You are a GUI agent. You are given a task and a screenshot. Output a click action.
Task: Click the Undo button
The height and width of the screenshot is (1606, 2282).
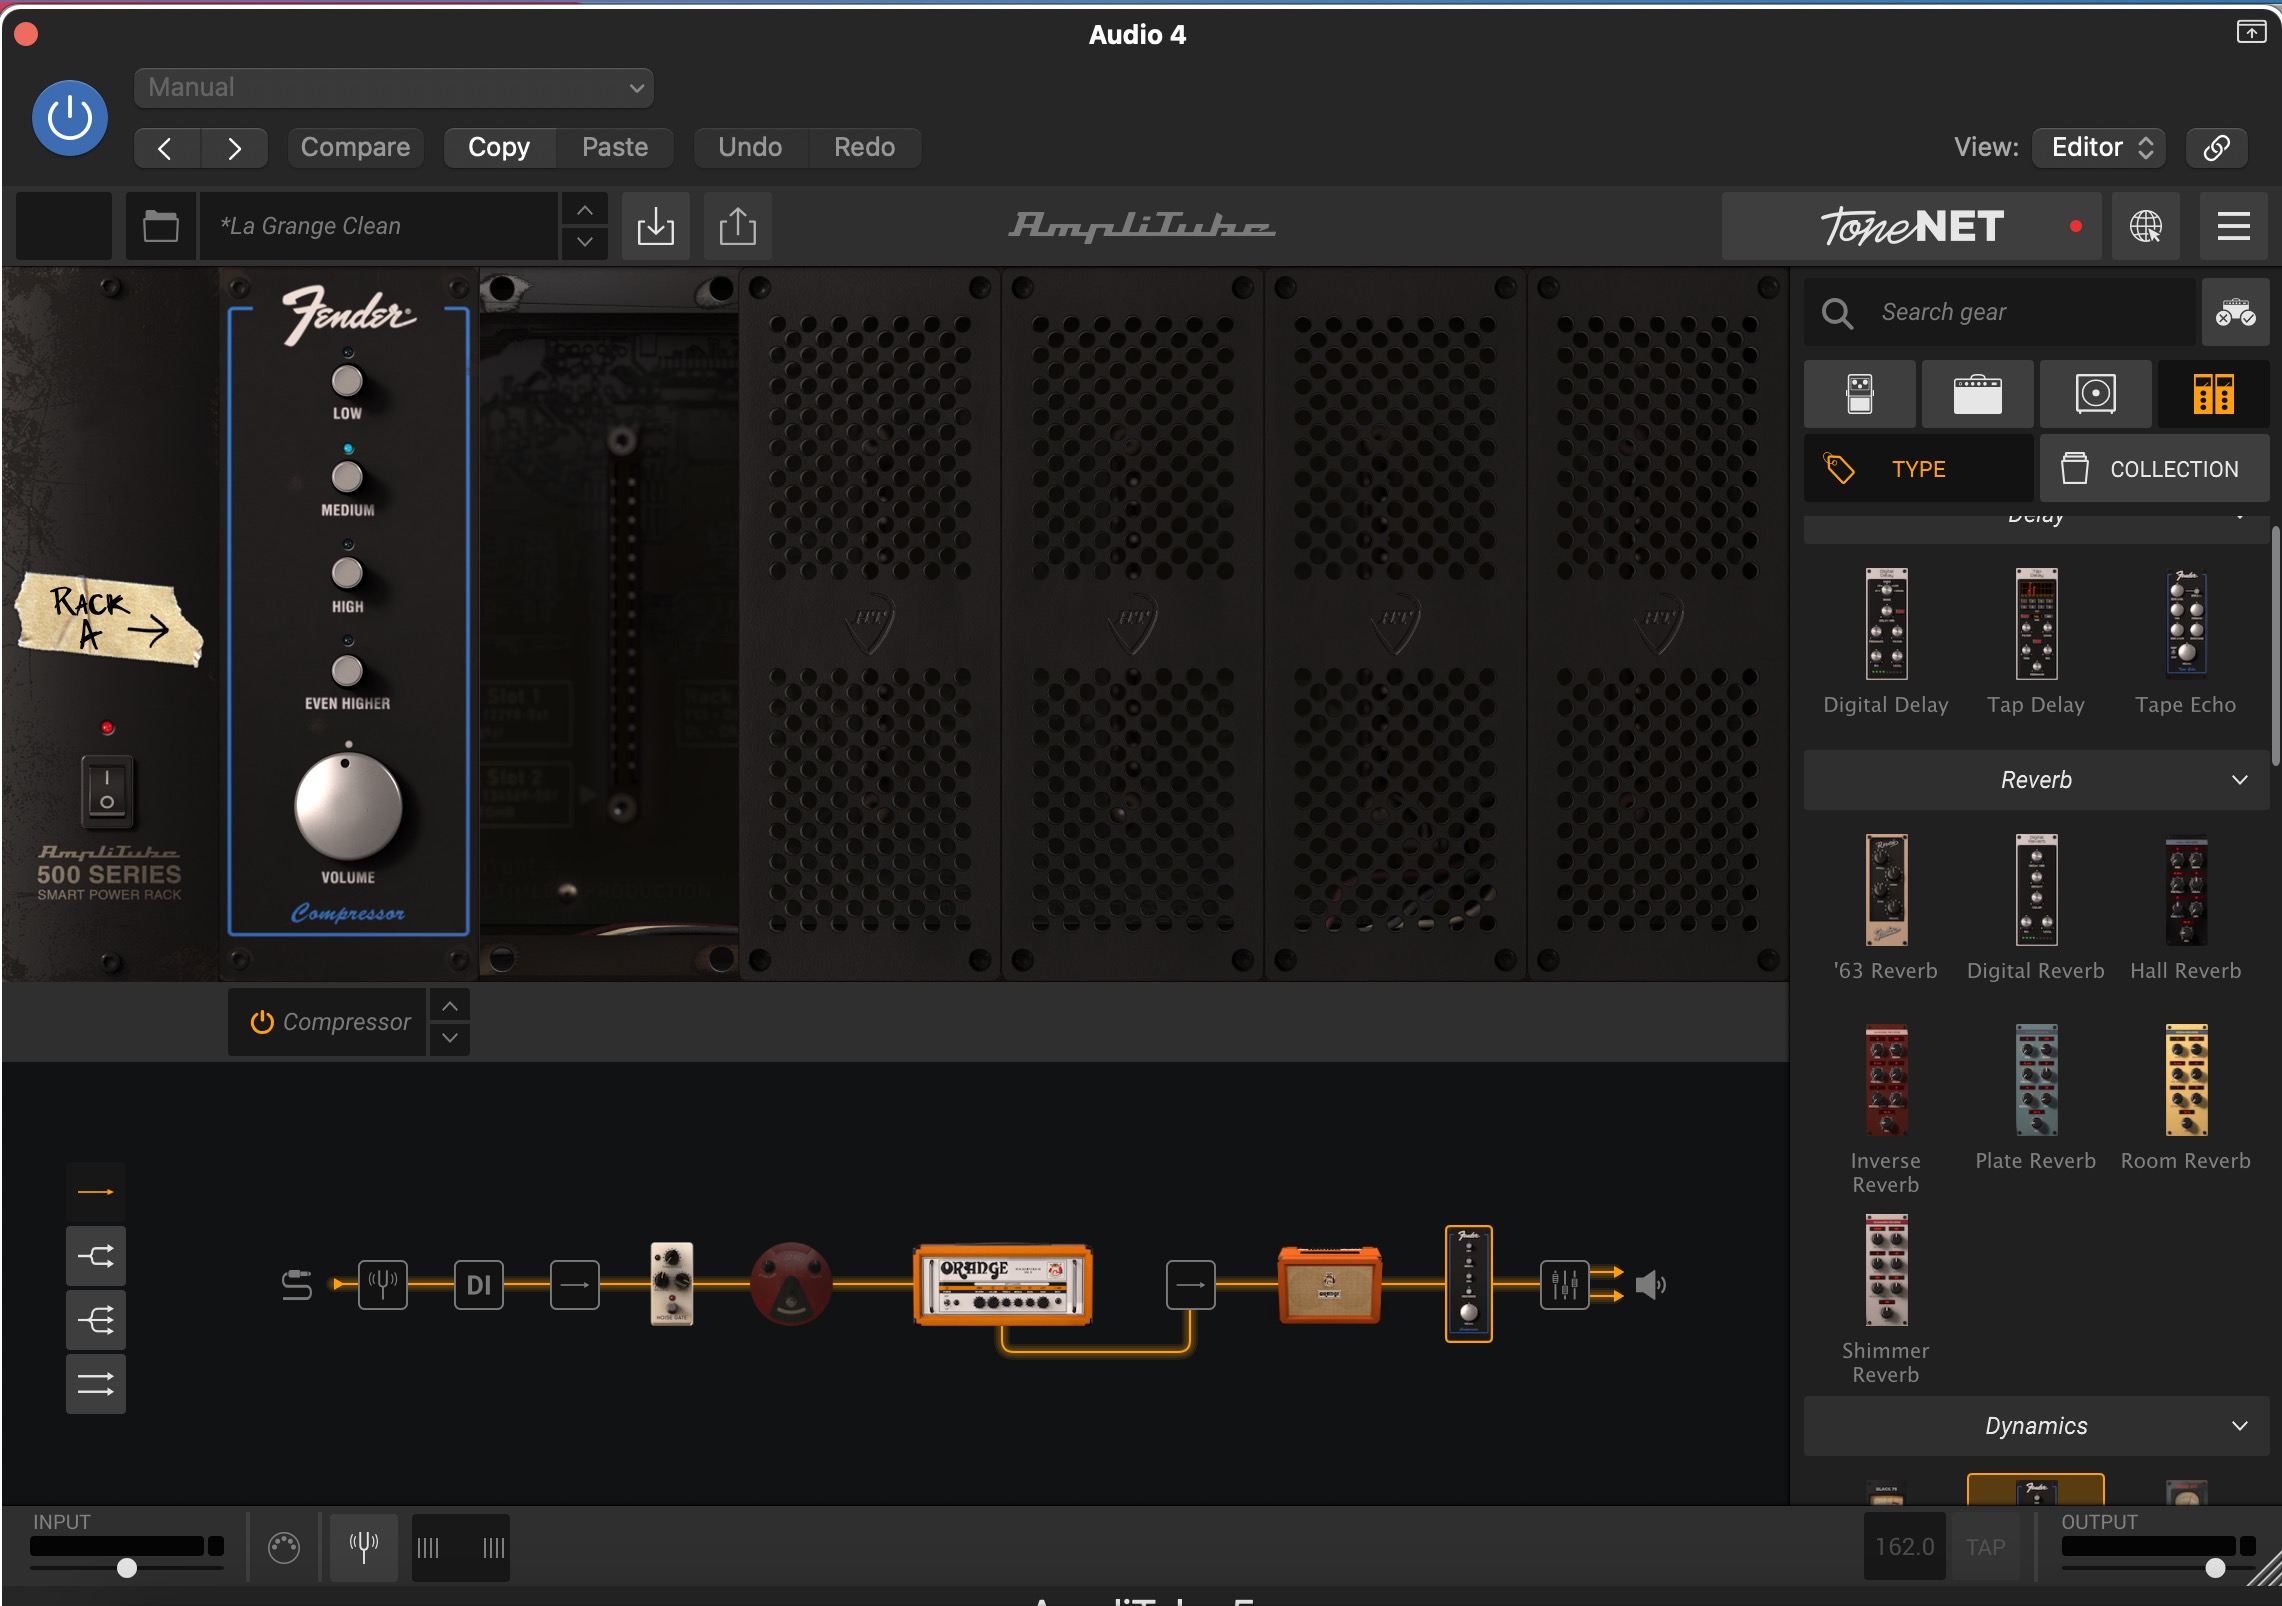tap(750, 147)
